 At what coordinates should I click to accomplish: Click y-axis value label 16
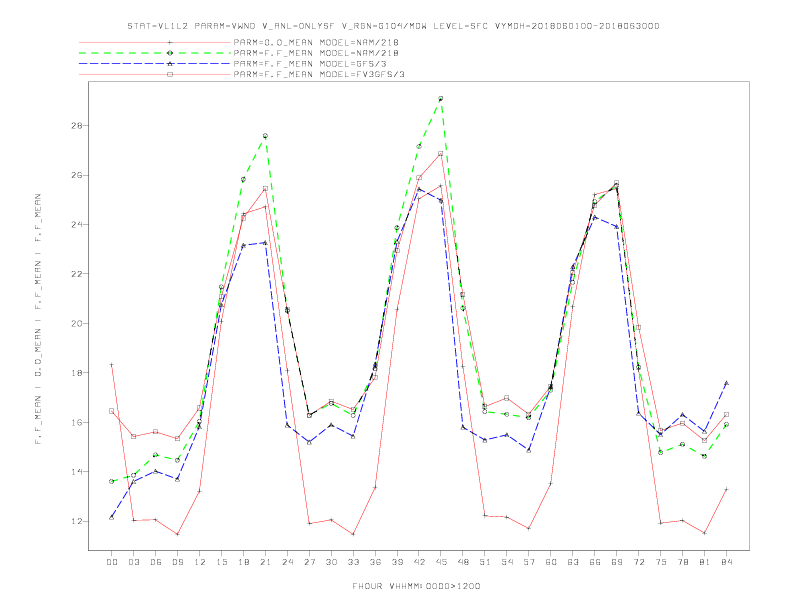[x=76, y=422]
